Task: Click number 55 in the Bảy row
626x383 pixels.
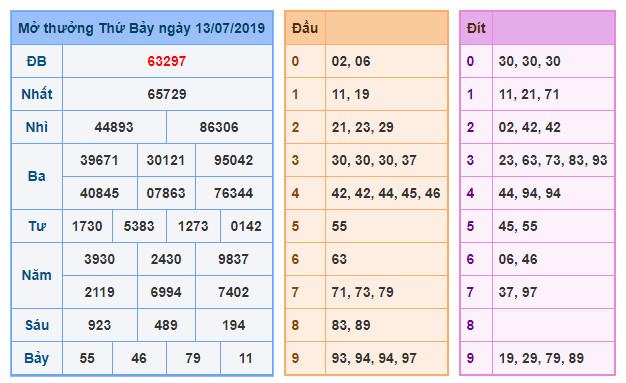Action: click(x=87, y=358)
